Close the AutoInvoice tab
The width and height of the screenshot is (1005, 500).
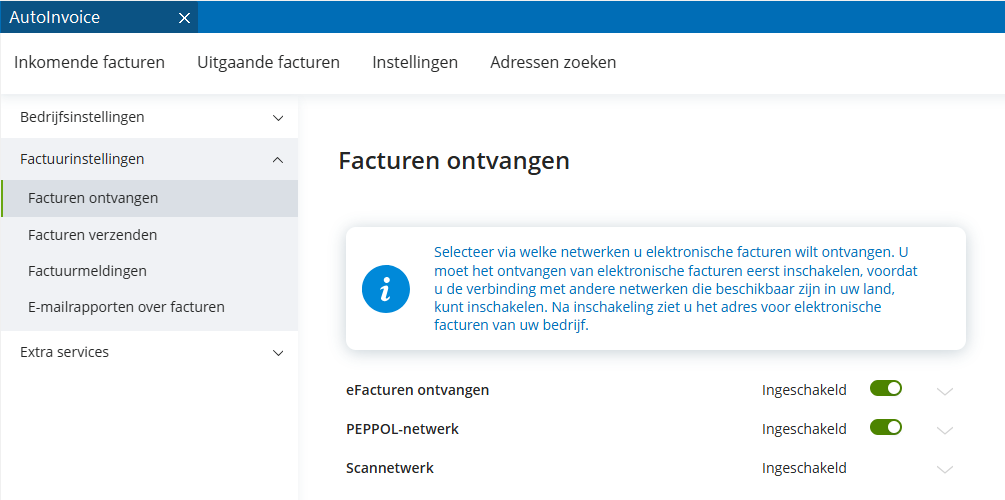coord(184,18)
